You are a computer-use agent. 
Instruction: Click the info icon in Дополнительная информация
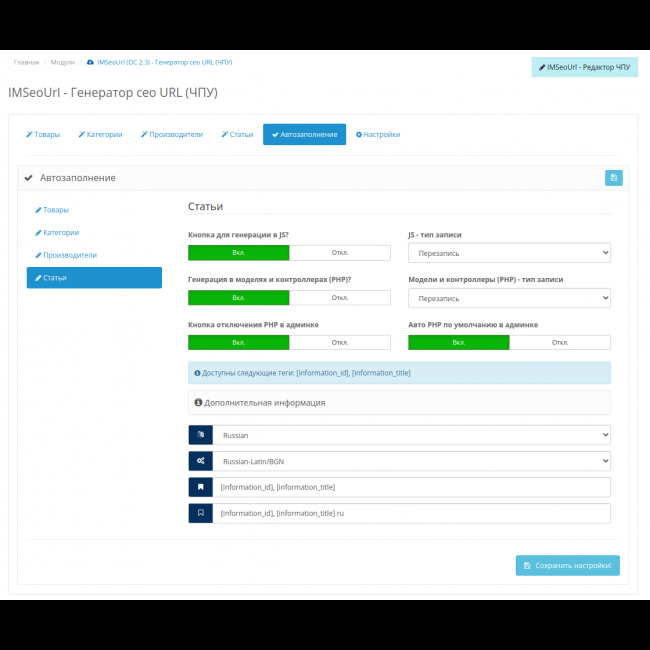198,403
